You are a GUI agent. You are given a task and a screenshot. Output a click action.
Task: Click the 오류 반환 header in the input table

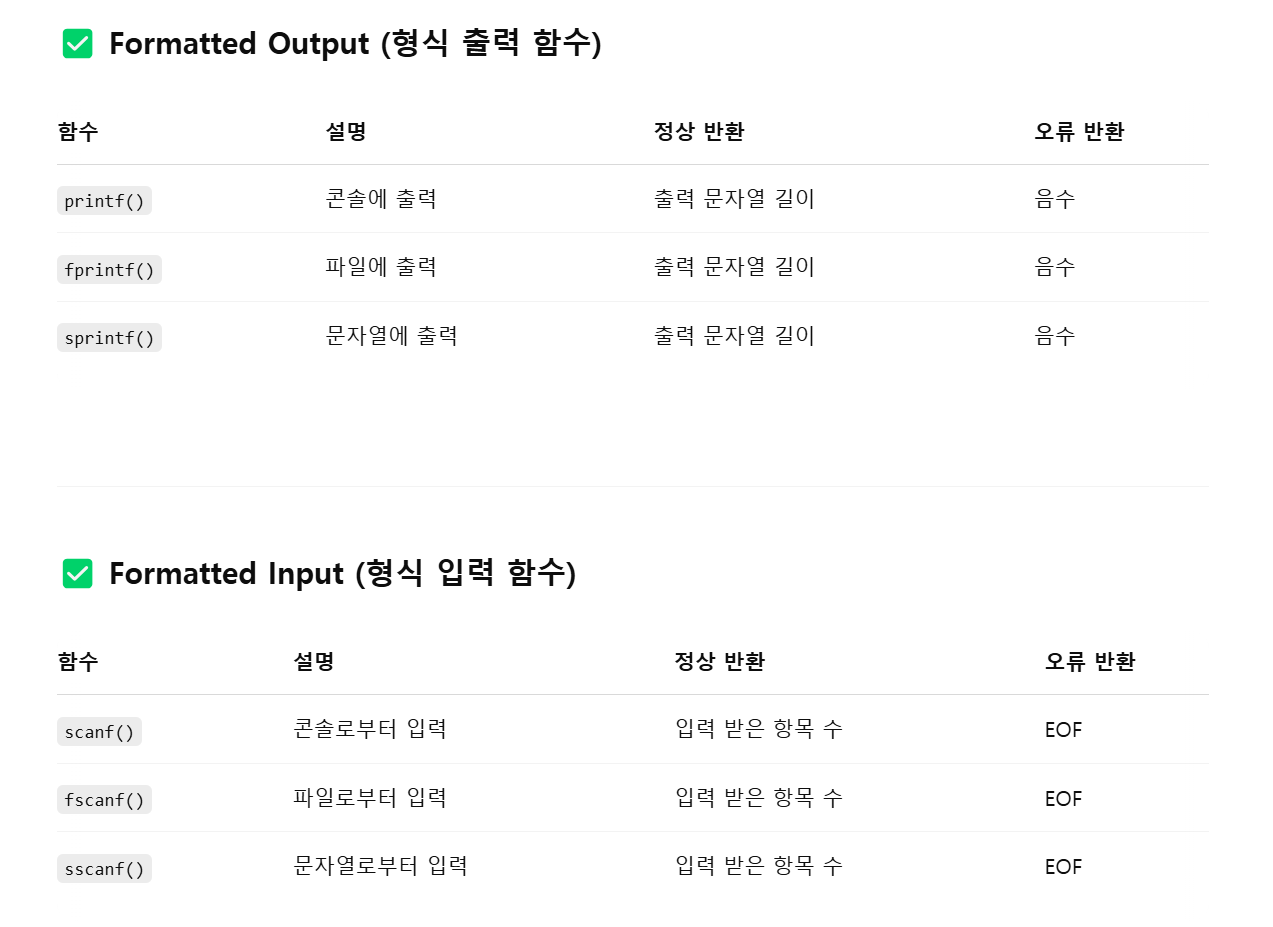pos(1090,662)
